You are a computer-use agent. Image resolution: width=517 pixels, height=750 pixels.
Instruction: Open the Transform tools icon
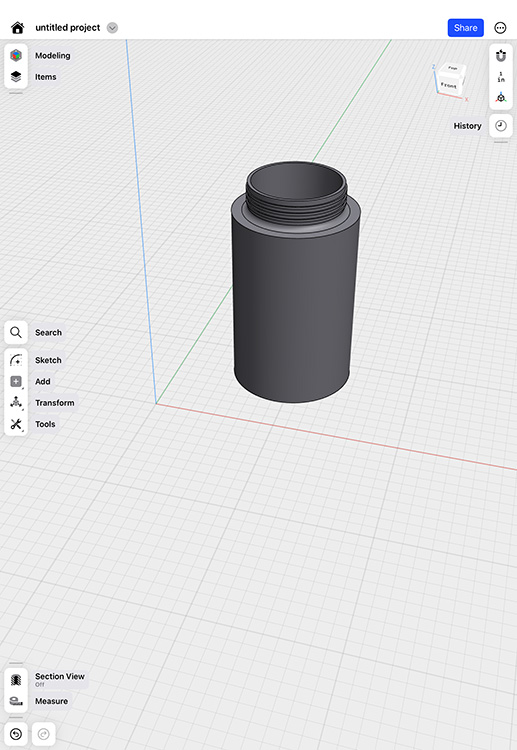pos(16,403)
